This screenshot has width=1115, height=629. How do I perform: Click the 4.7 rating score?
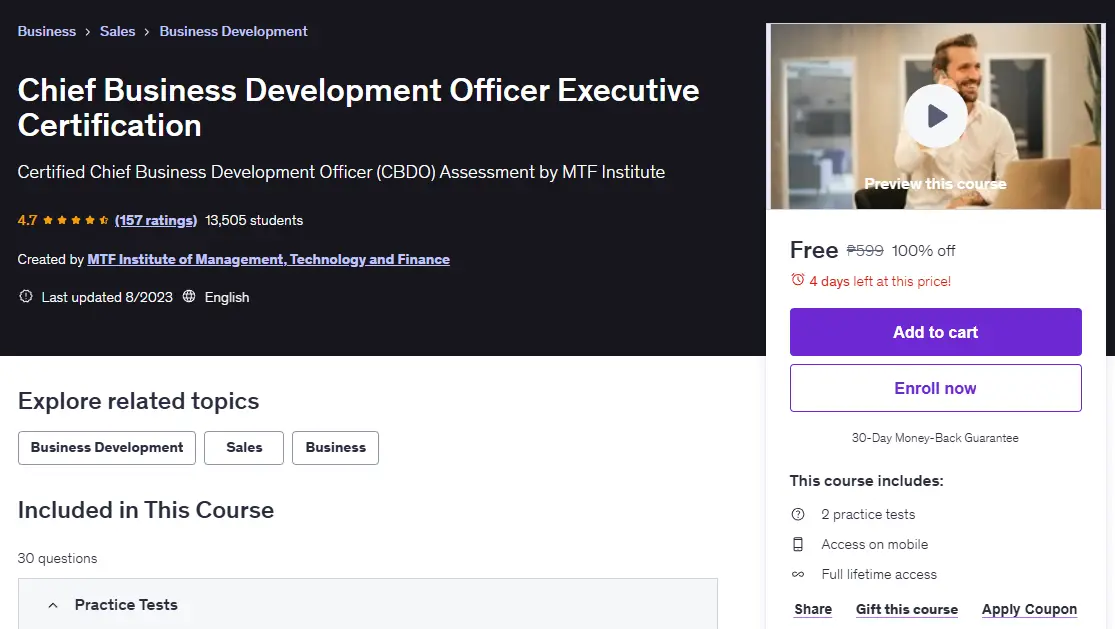click(x=27, y=220)
